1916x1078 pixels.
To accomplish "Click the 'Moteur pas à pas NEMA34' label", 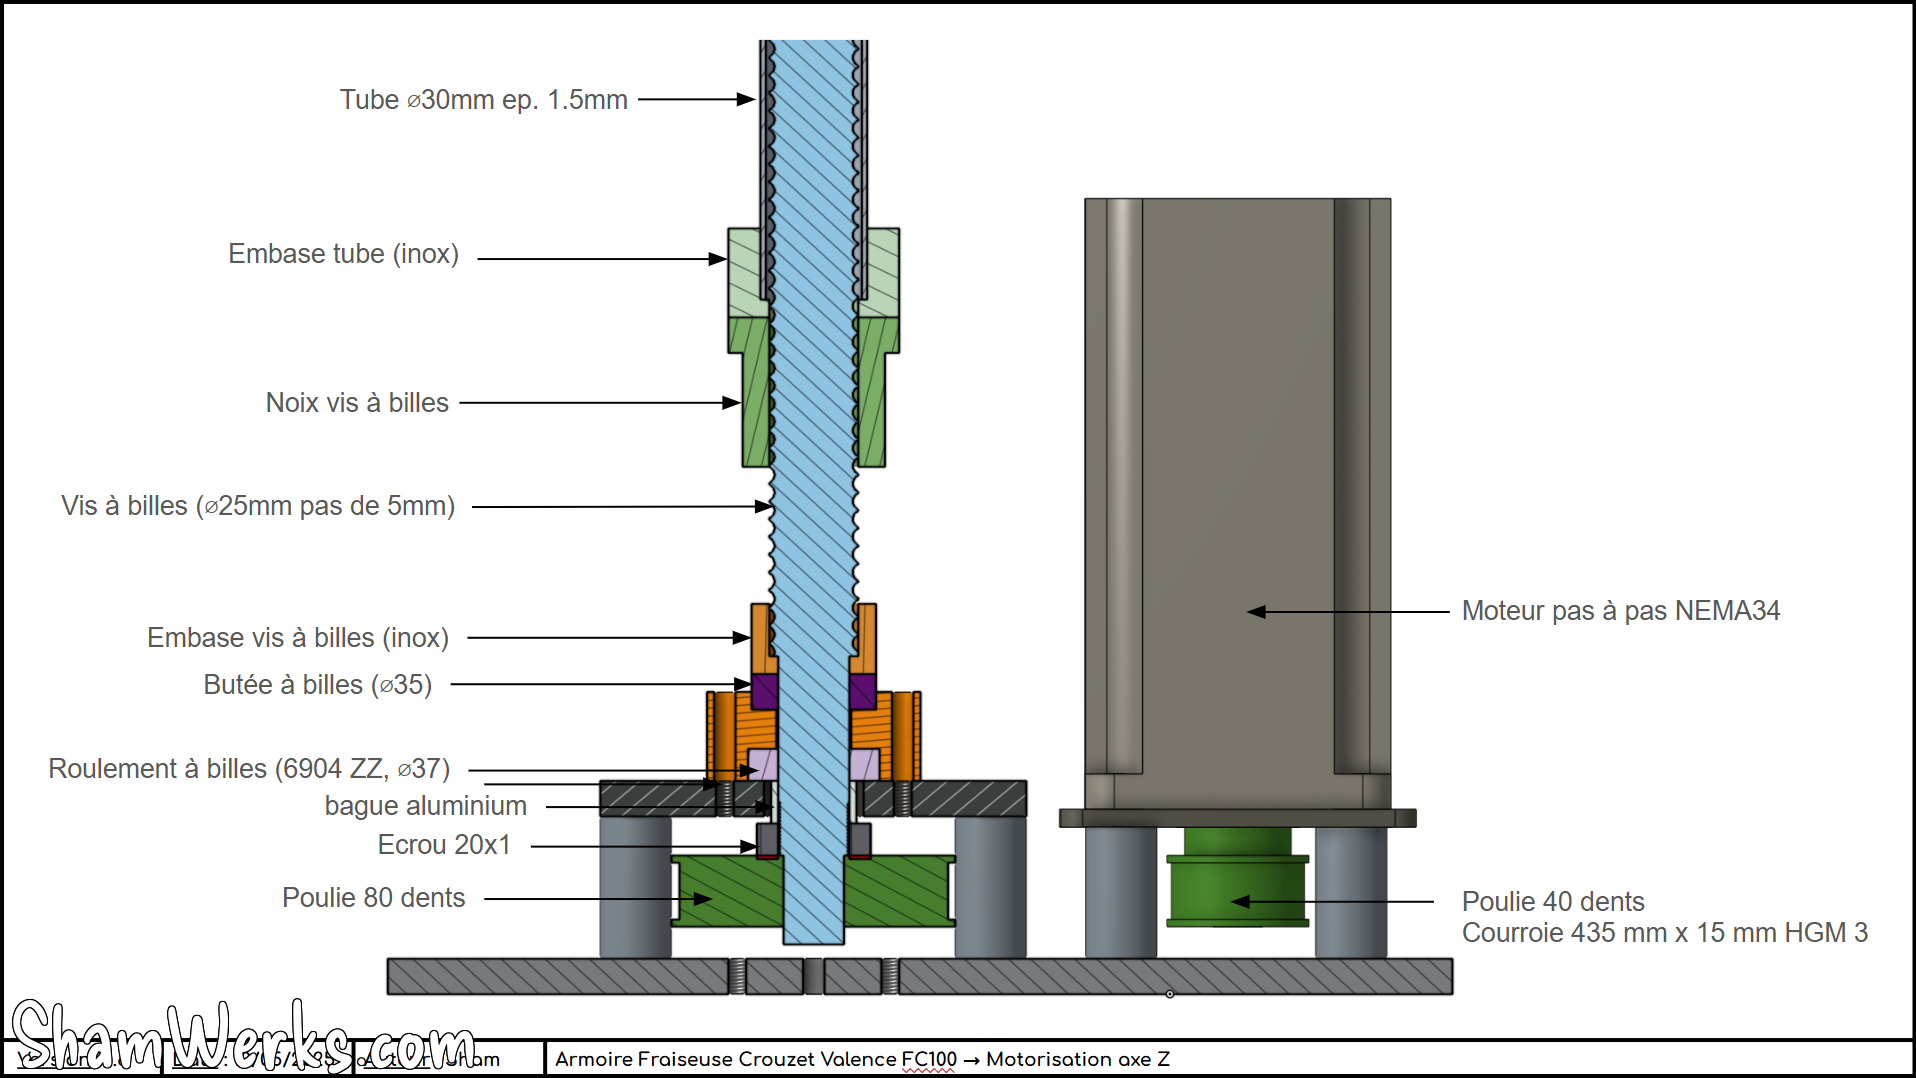I will point(1620,611).
